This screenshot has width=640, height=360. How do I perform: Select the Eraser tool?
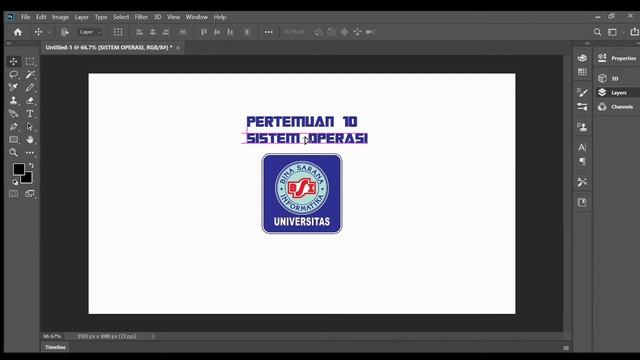point(30,100)
